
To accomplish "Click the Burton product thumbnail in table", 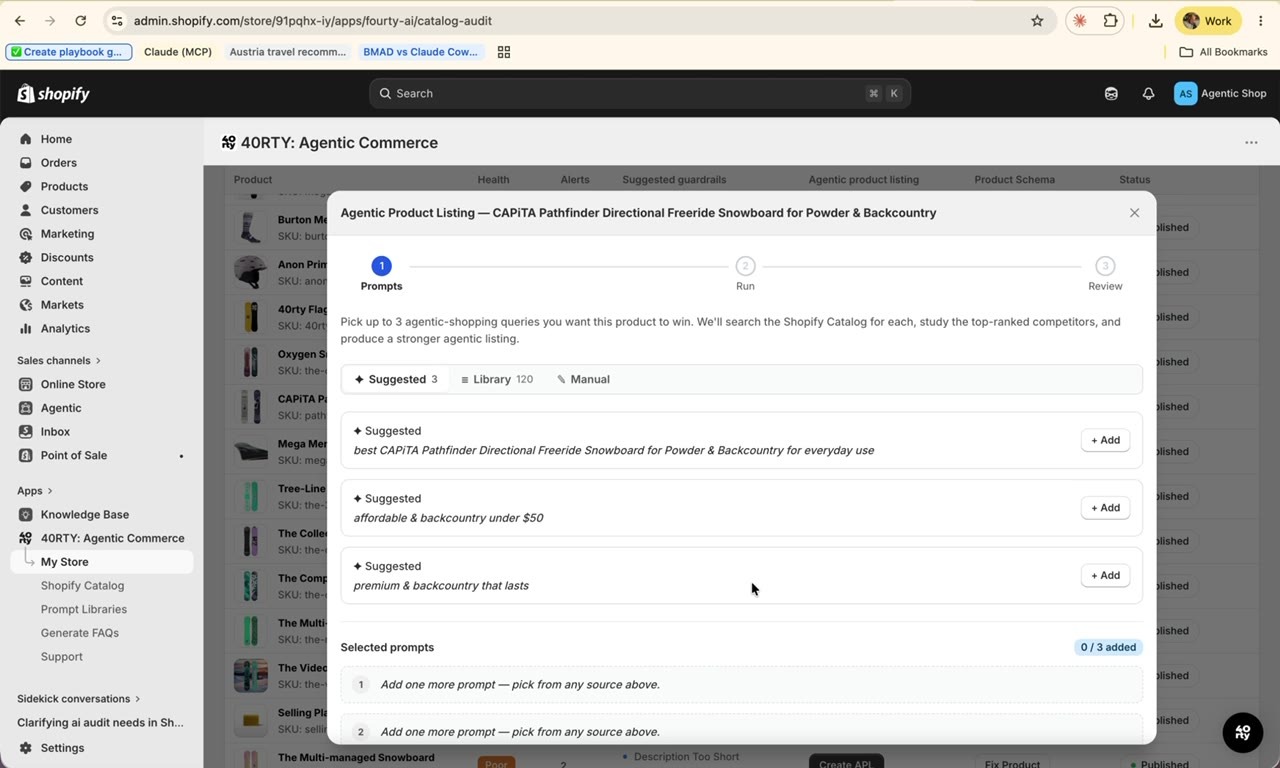I will [x=250, y=227].
